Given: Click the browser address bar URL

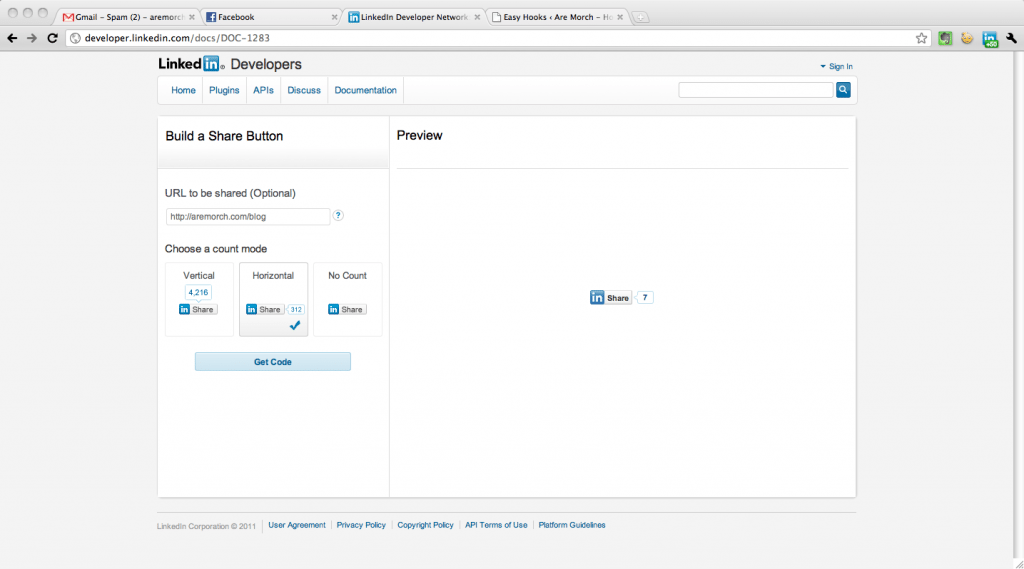Looking at the screenshot, I should 177,38.
